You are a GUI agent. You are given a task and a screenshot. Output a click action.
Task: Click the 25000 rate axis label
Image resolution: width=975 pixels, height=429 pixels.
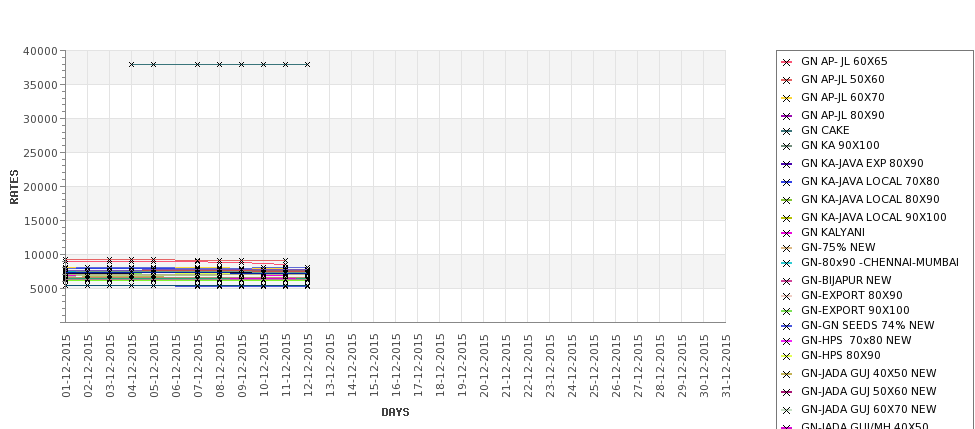pos(40,154)
